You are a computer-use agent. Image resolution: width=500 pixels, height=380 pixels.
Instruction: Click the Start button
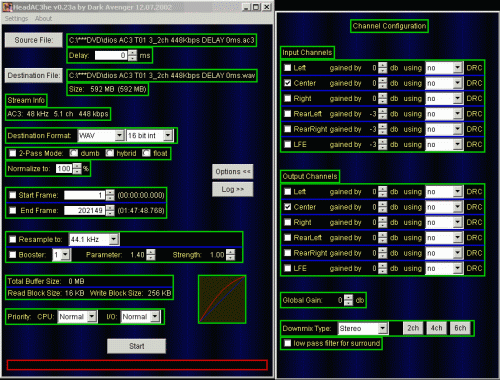pyautogui.click(x=136, y=346)
